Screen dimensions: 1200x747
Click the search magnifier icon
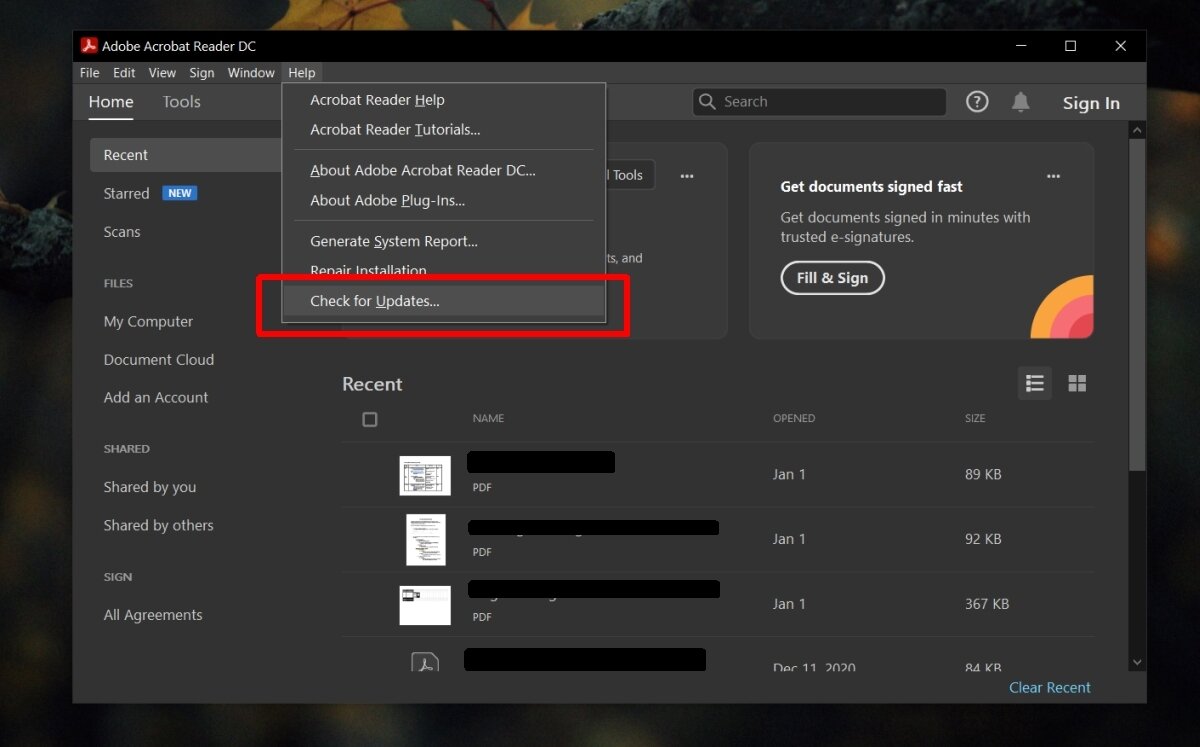tap(707, 101)
